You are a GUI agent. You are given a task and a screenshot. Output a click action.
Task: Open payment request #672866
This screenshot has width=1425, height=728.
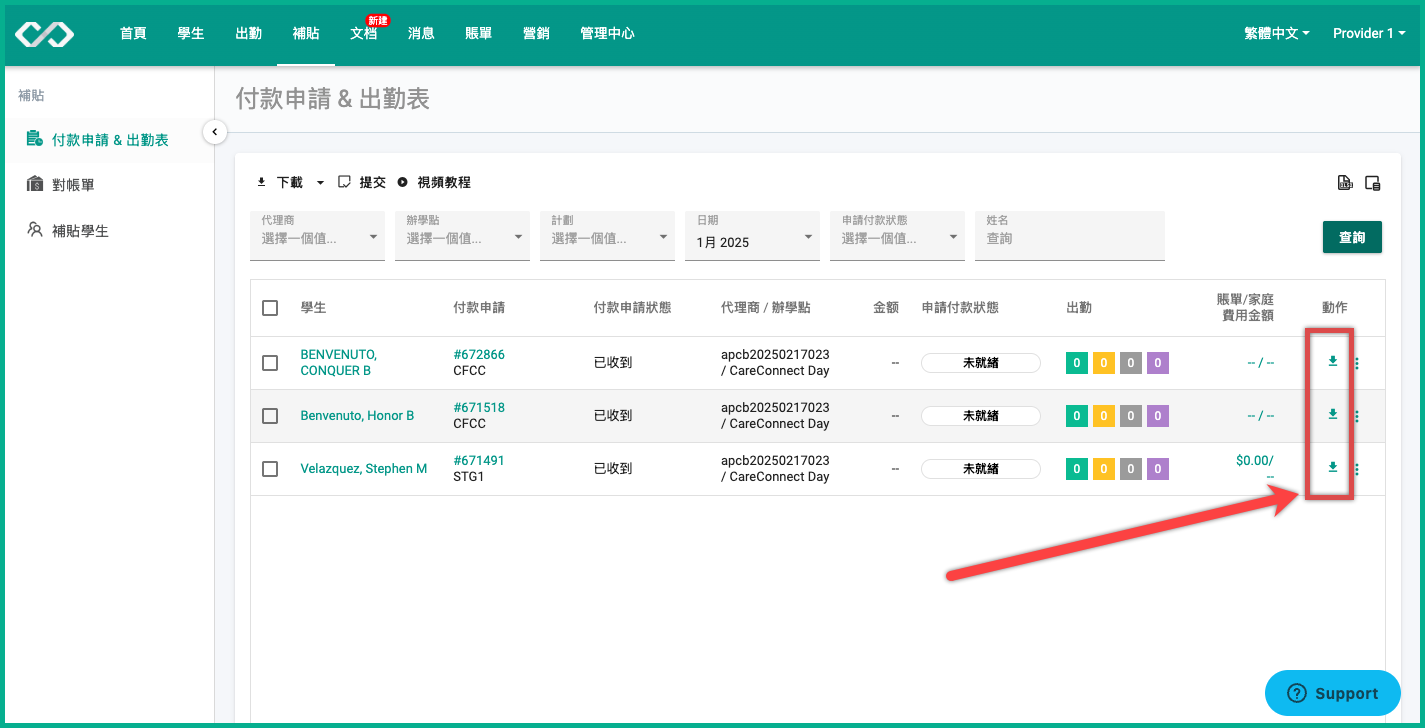(479, 355)
